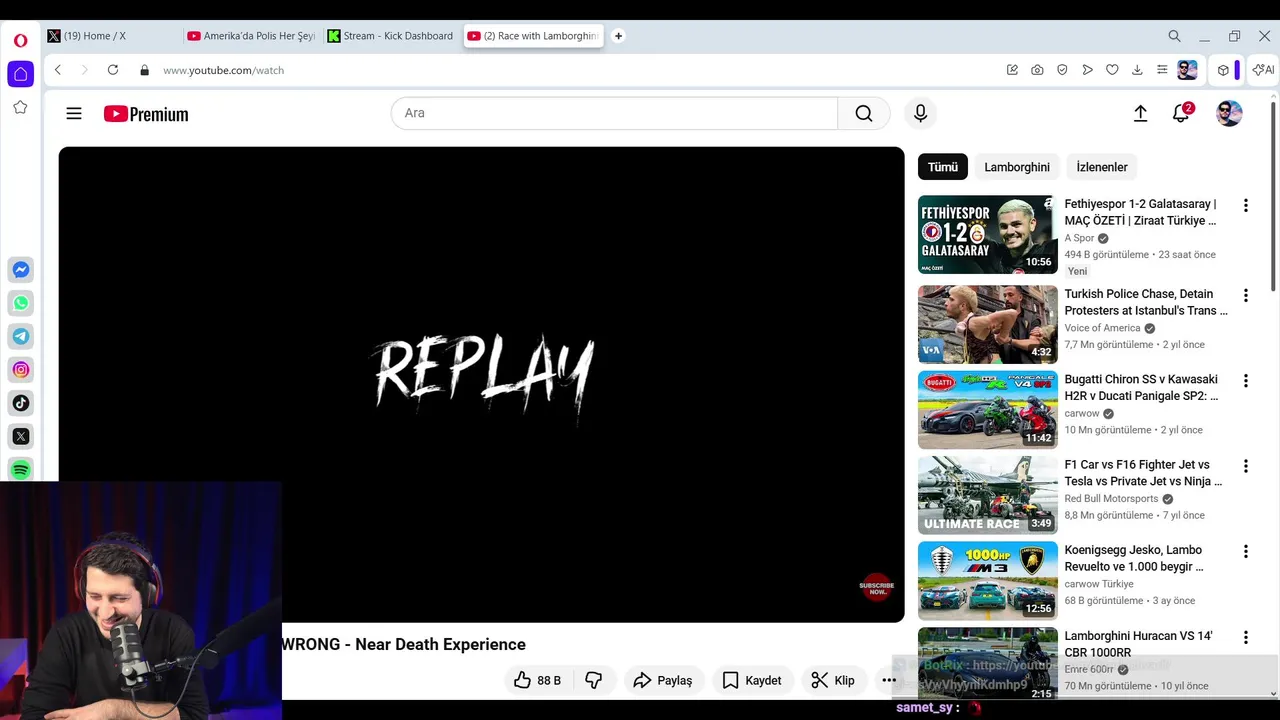Image resolution: width=1280 pixels, height=720 pixels.
Task: Open a new browser tab
Action: [618, 36]
